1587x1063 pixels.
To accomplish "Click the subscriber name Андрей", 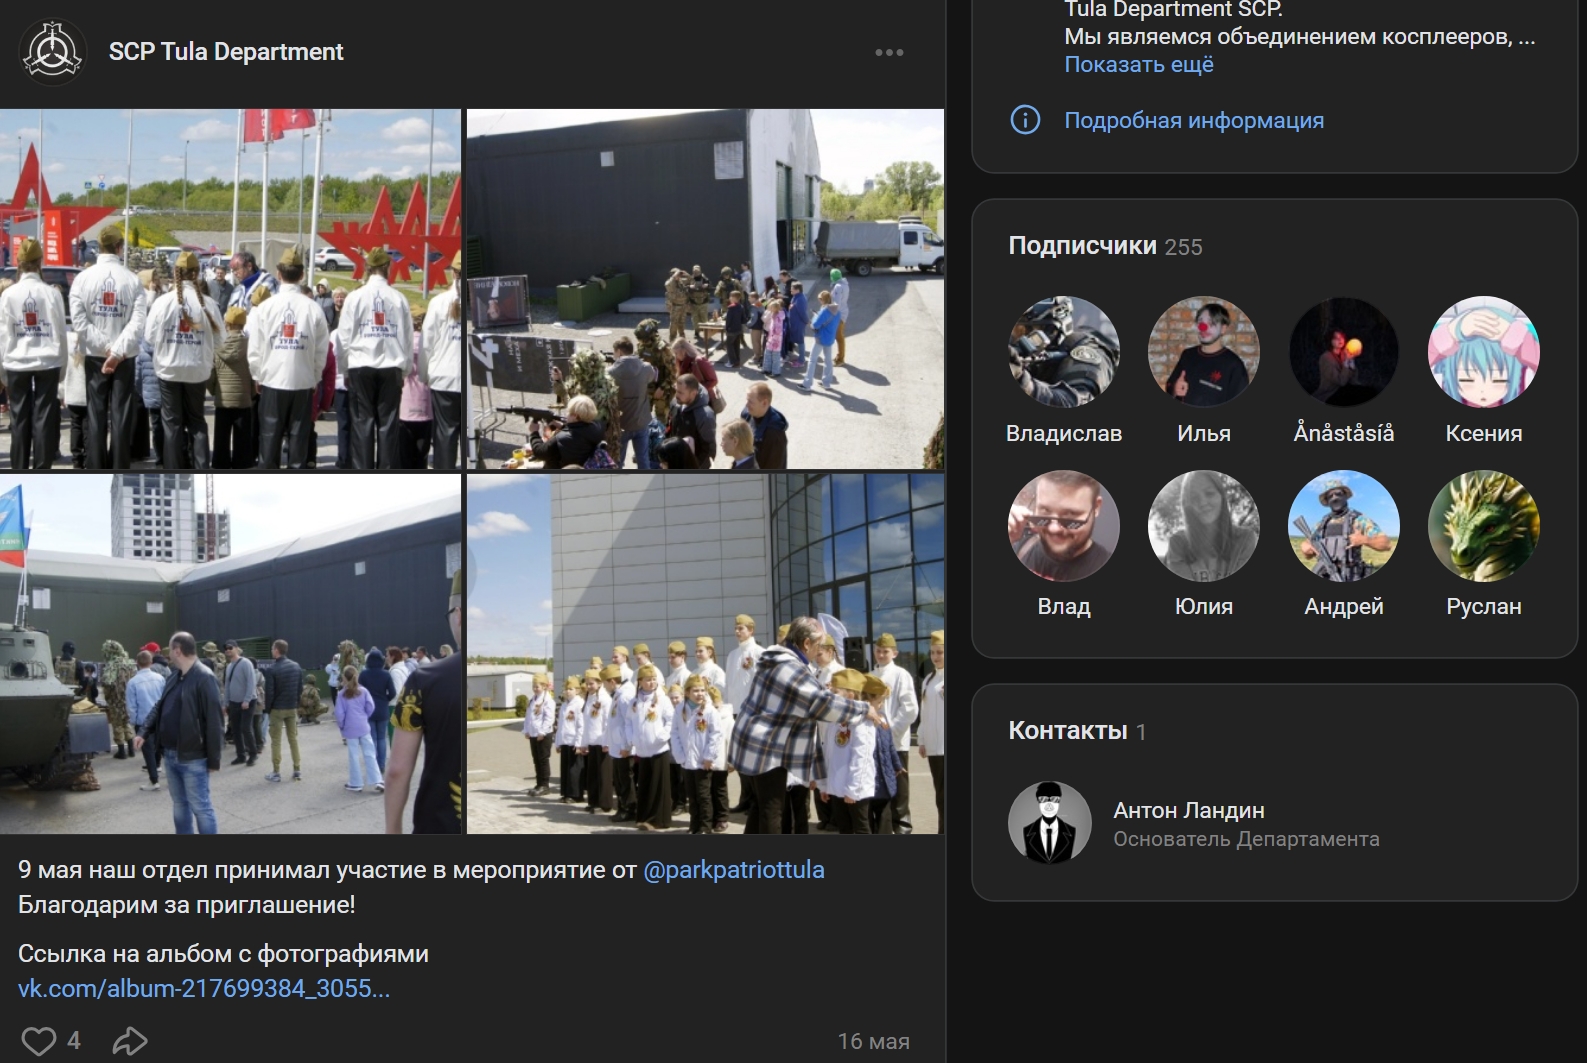I will click(x=1344, y=606).
